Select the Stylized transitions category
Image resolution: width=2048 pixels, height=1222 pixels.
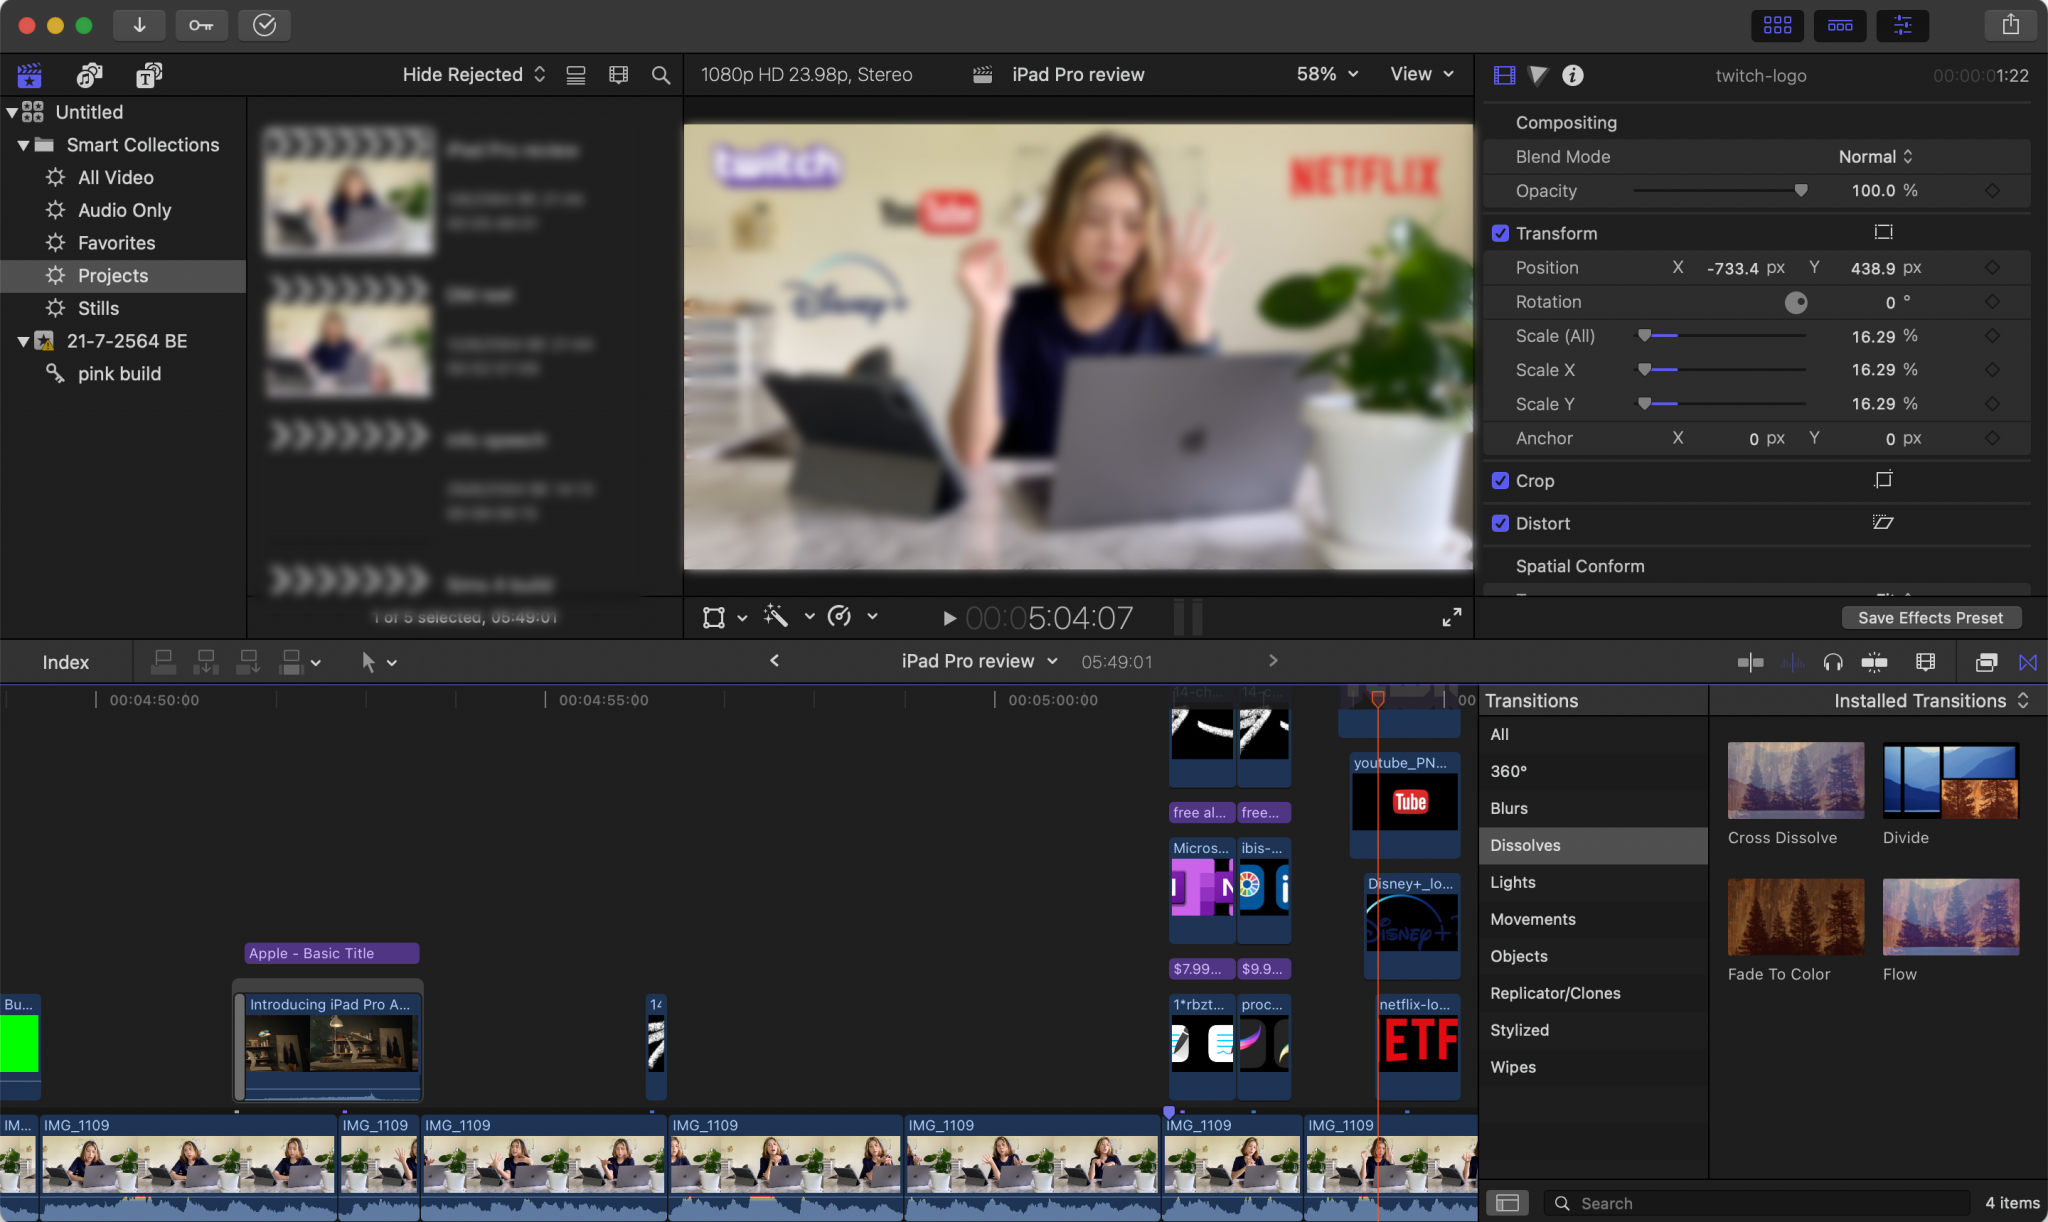click(1592, 1030)
